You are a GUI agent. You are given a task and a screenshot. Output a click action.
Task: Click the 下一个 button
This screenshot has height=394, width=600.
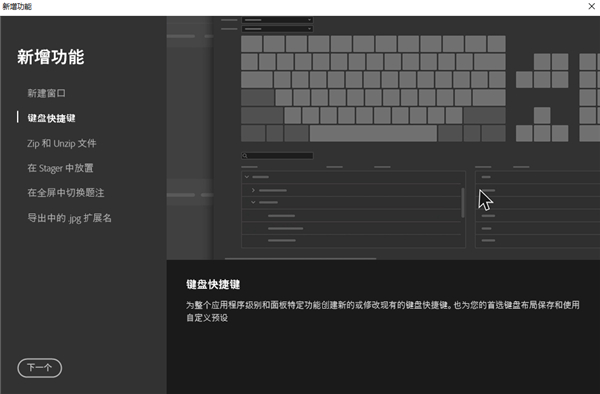coord(39,368)
